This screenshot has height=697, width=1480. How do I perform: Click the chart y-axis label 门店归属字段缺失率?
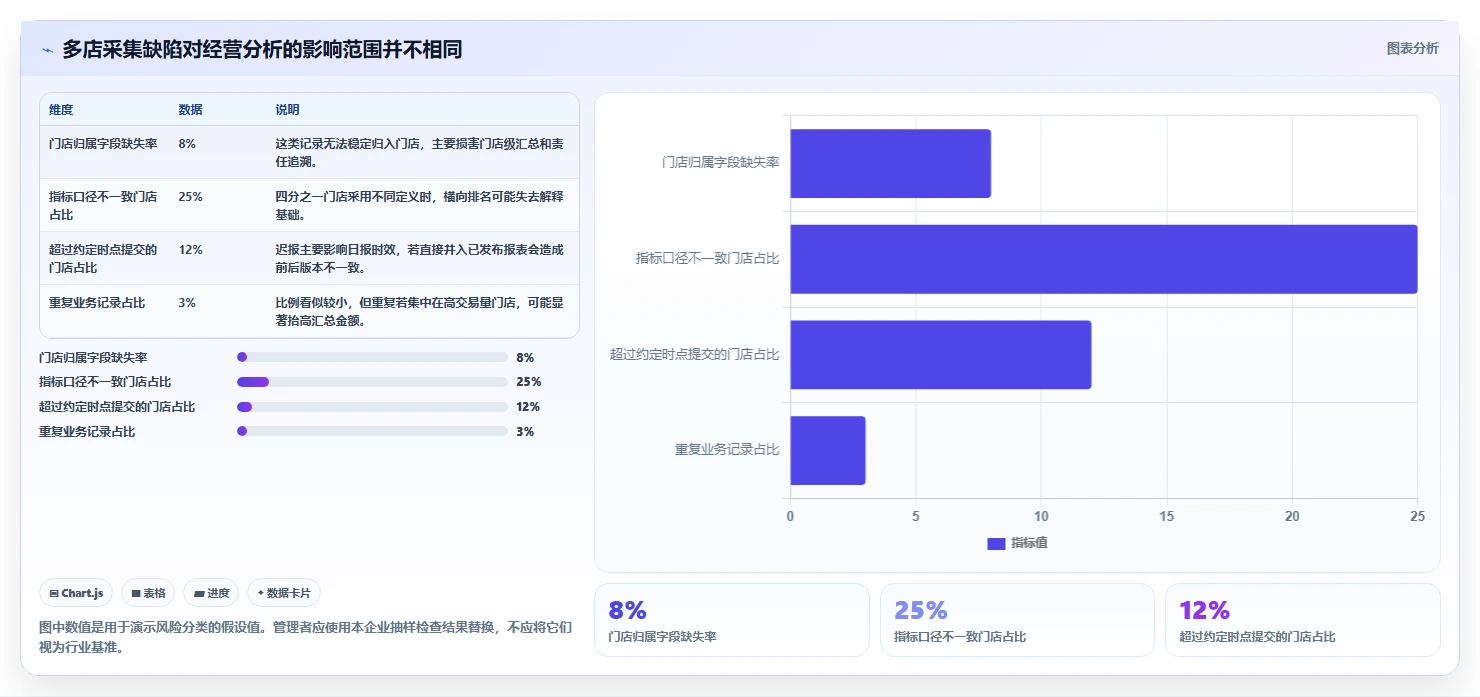[x=721, y=163]
